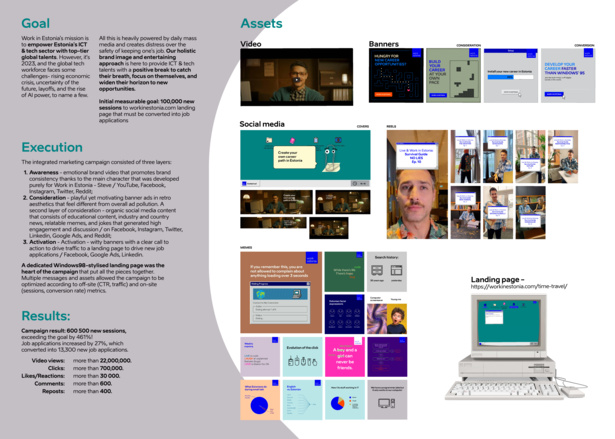
Task: Click list item 3. Activation in Execution
Action: (x=97, y=248)
